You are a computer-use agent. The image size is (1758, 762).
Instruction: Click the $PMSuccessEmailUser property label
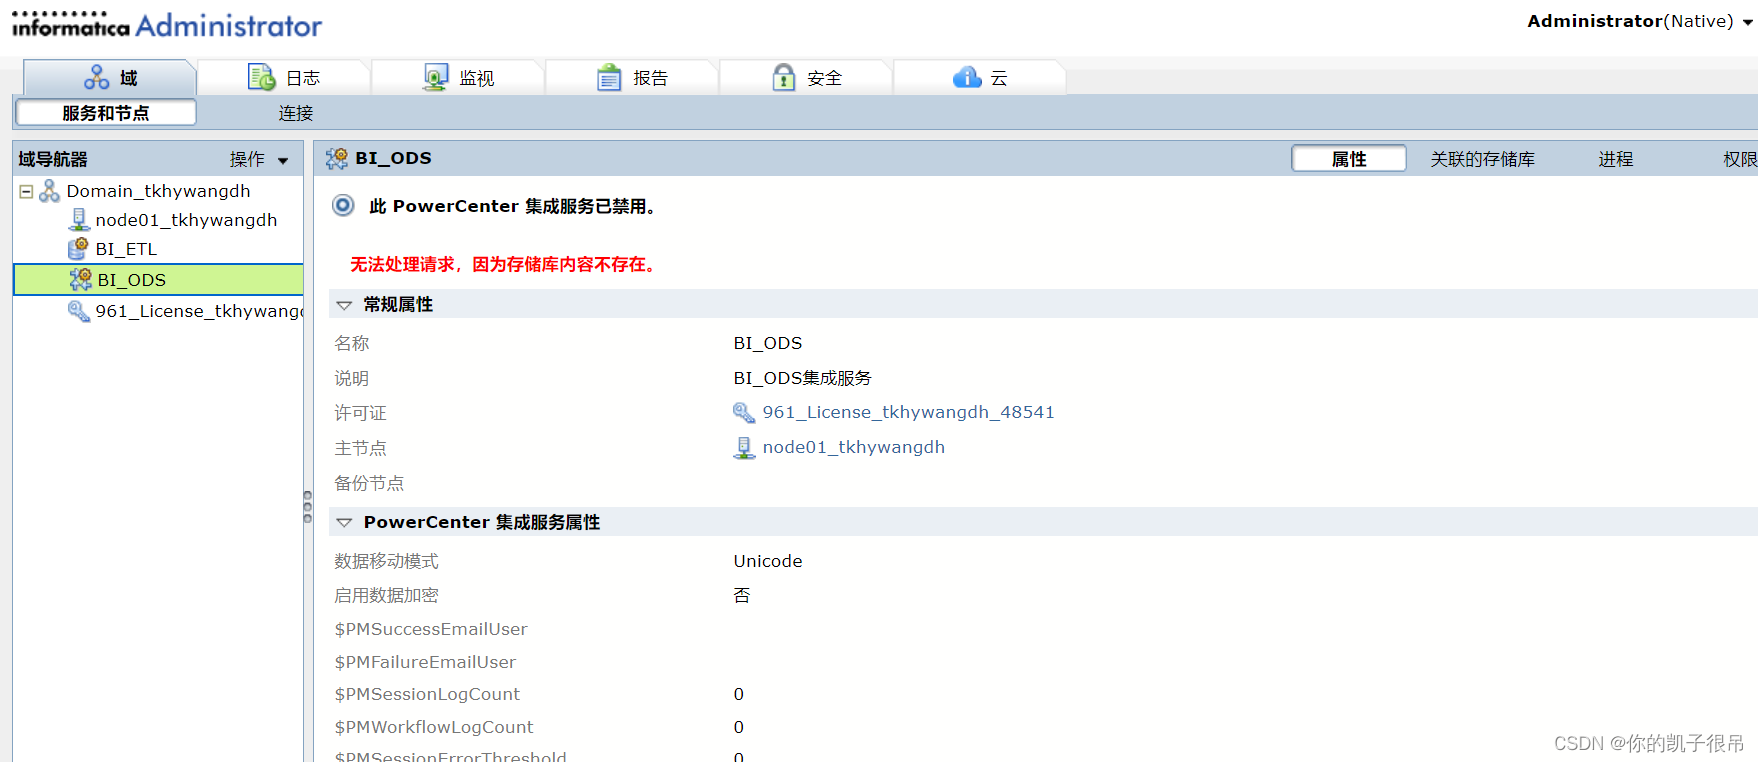click(431, 629)
